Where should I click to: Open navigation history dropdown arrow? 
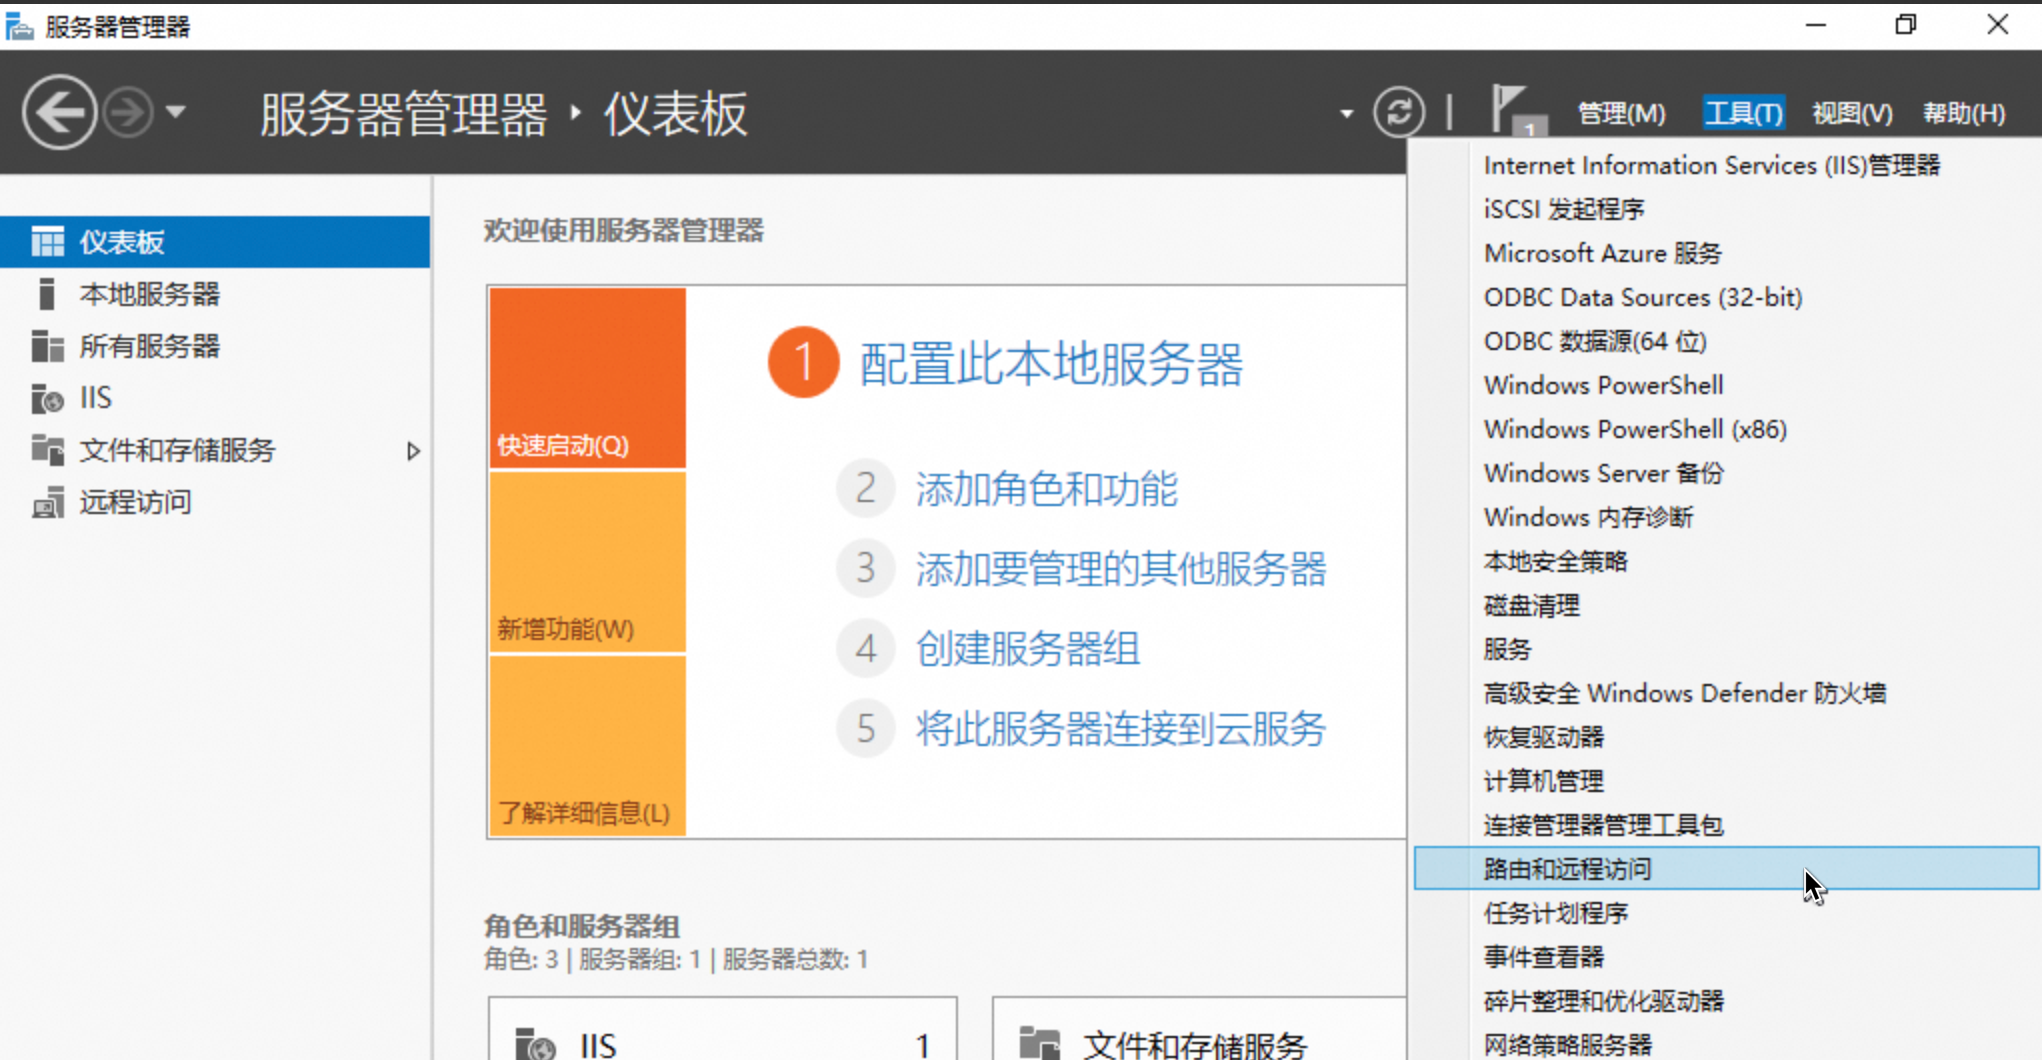click(176, 112)
